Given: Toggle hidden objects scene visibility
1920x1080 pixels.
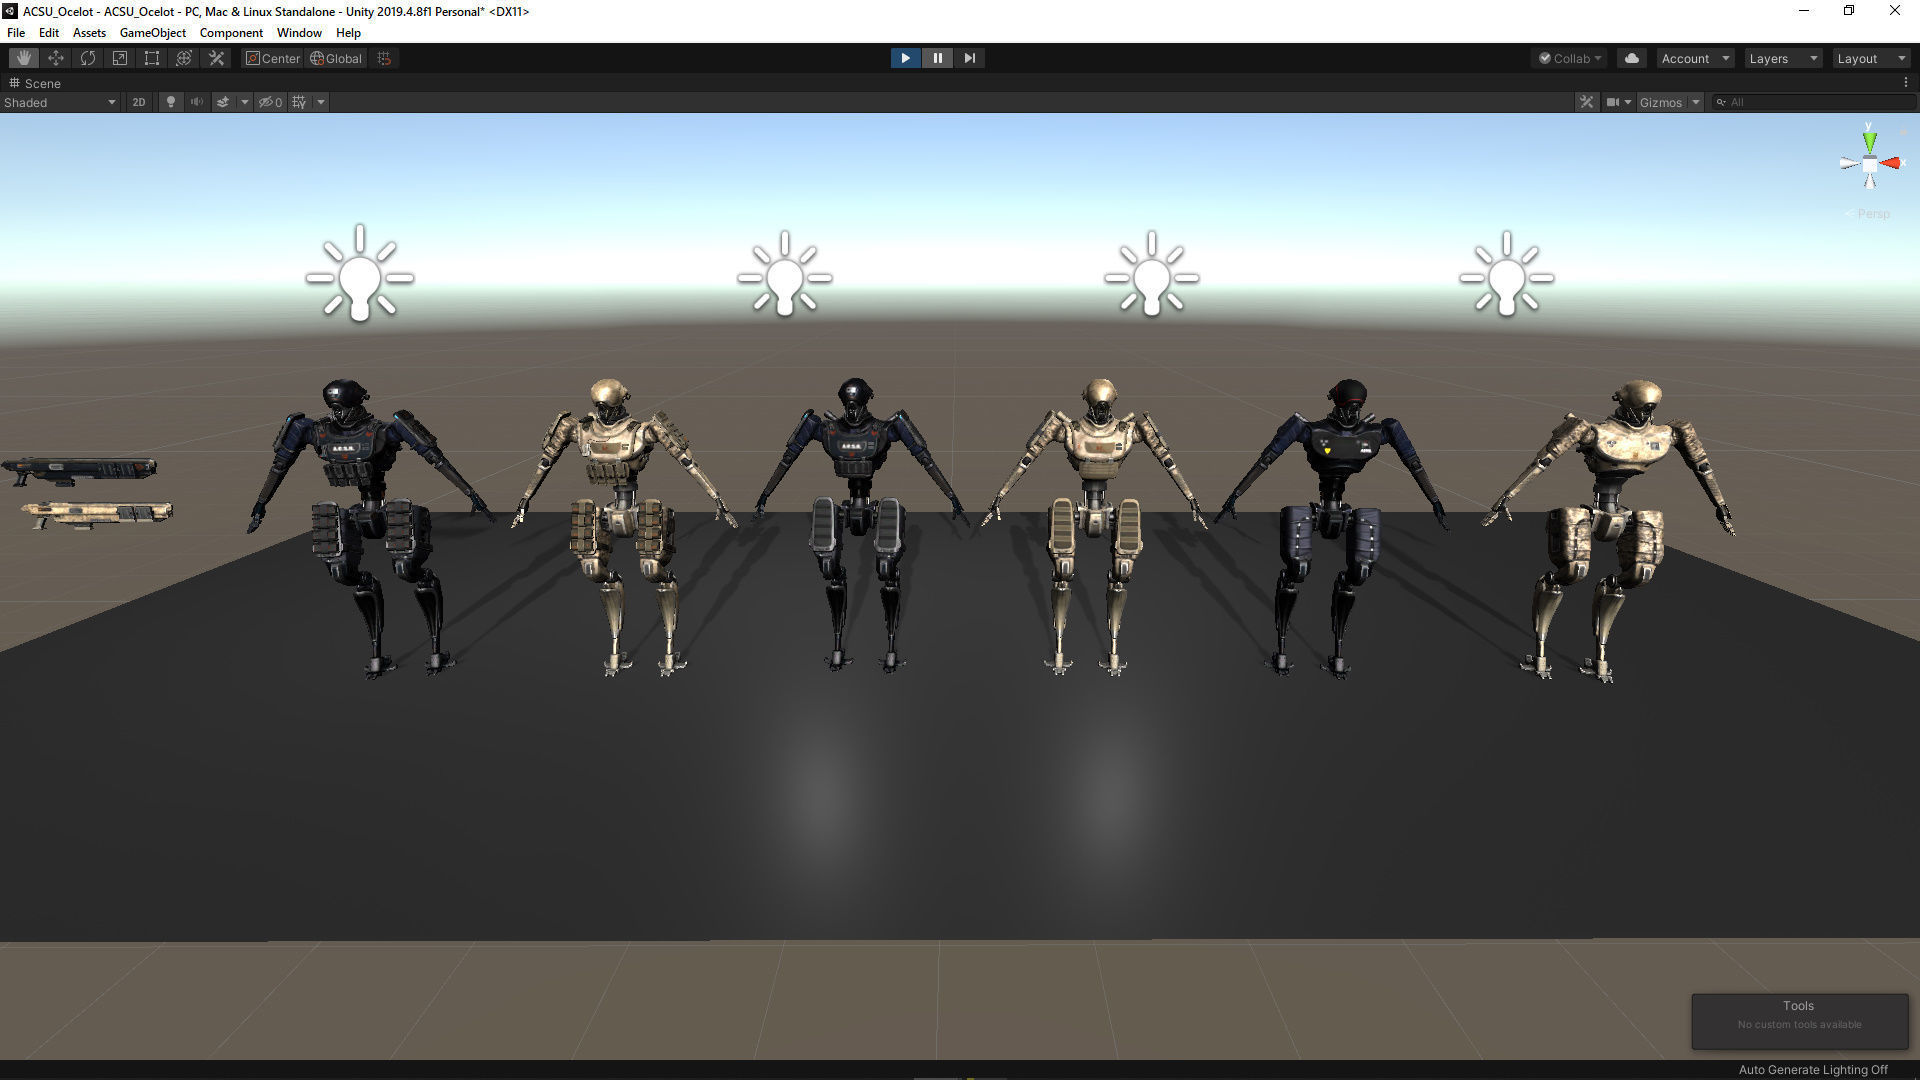Looking at the screenshot, I should tap(270, 102).
